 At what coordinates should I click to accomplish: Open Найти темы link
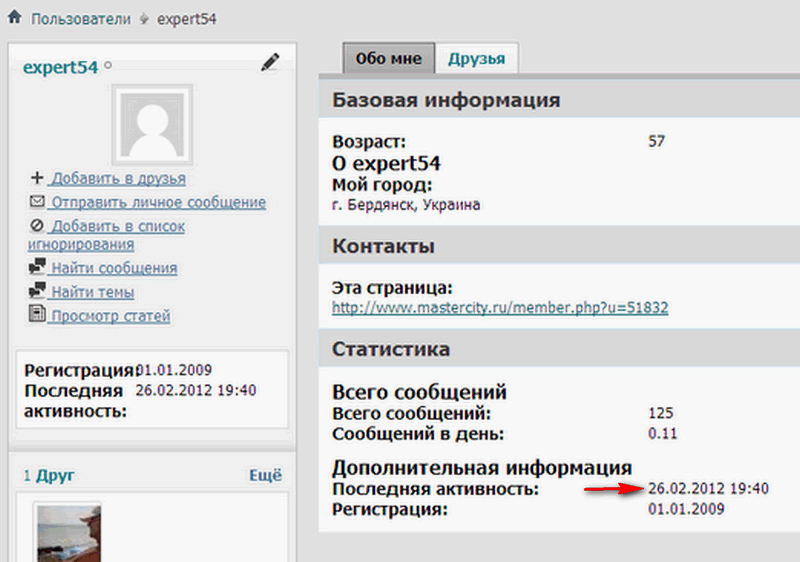click(x=93, y=292)
